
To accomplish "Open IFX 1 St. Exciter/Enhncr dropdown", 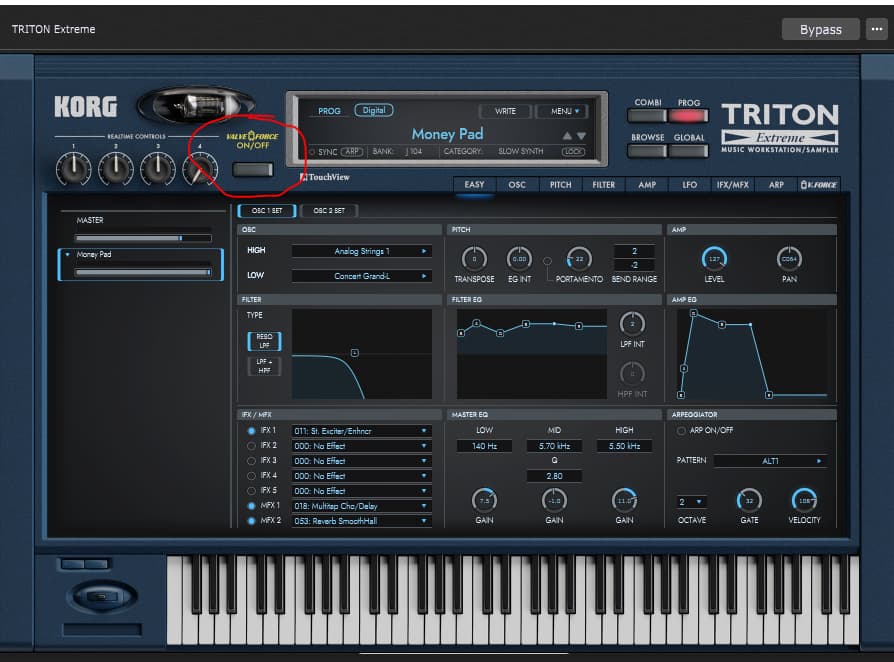I will pyautogui.click(x=361, y=431).
